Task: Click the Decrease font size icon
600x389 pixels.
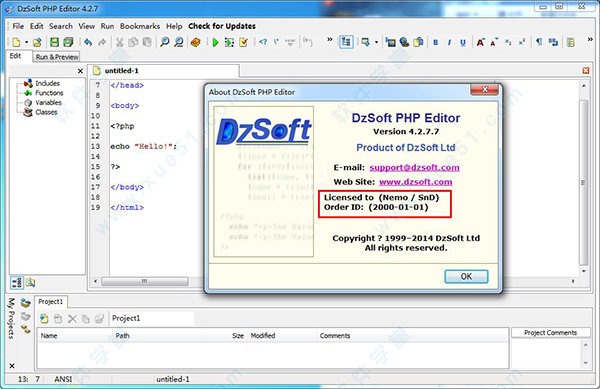Action: click(494, 42)
